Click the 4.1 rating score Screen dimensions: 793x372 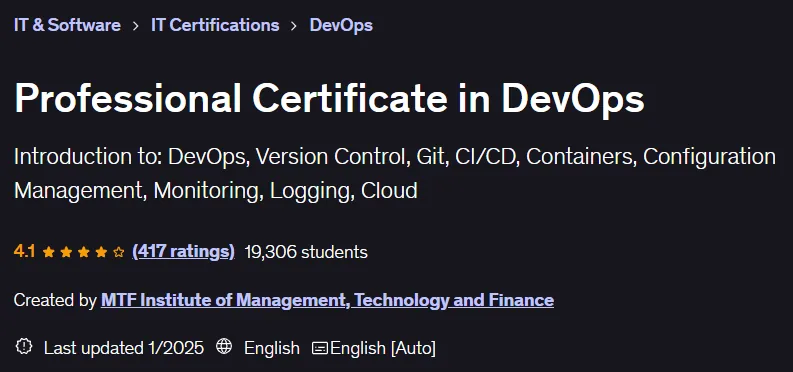24,251
